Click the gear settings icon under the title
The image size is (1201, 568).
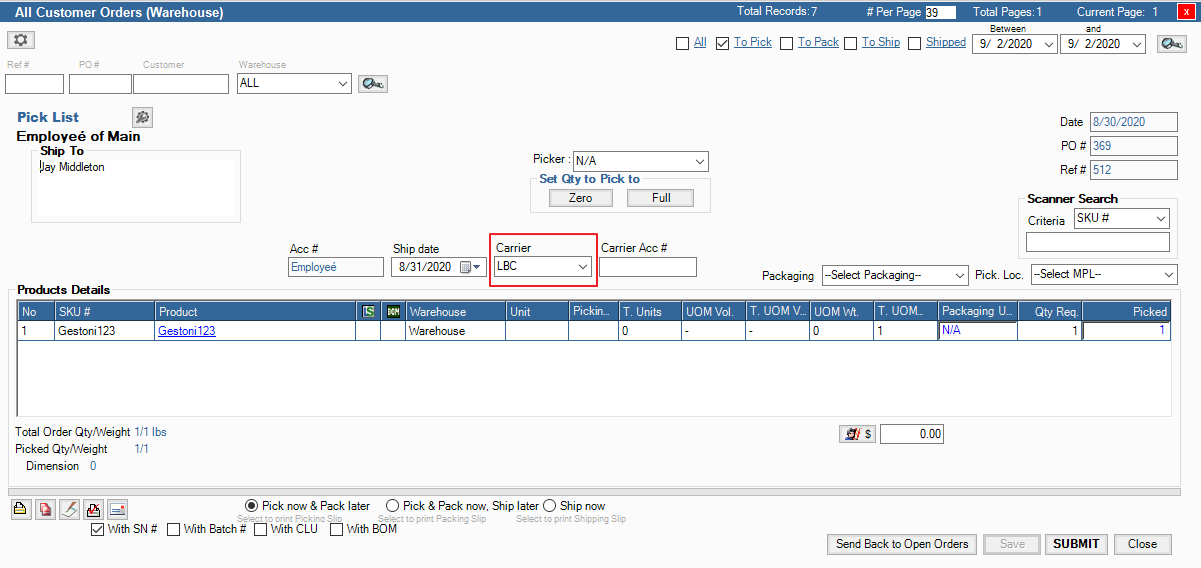[x=22, y=40]
